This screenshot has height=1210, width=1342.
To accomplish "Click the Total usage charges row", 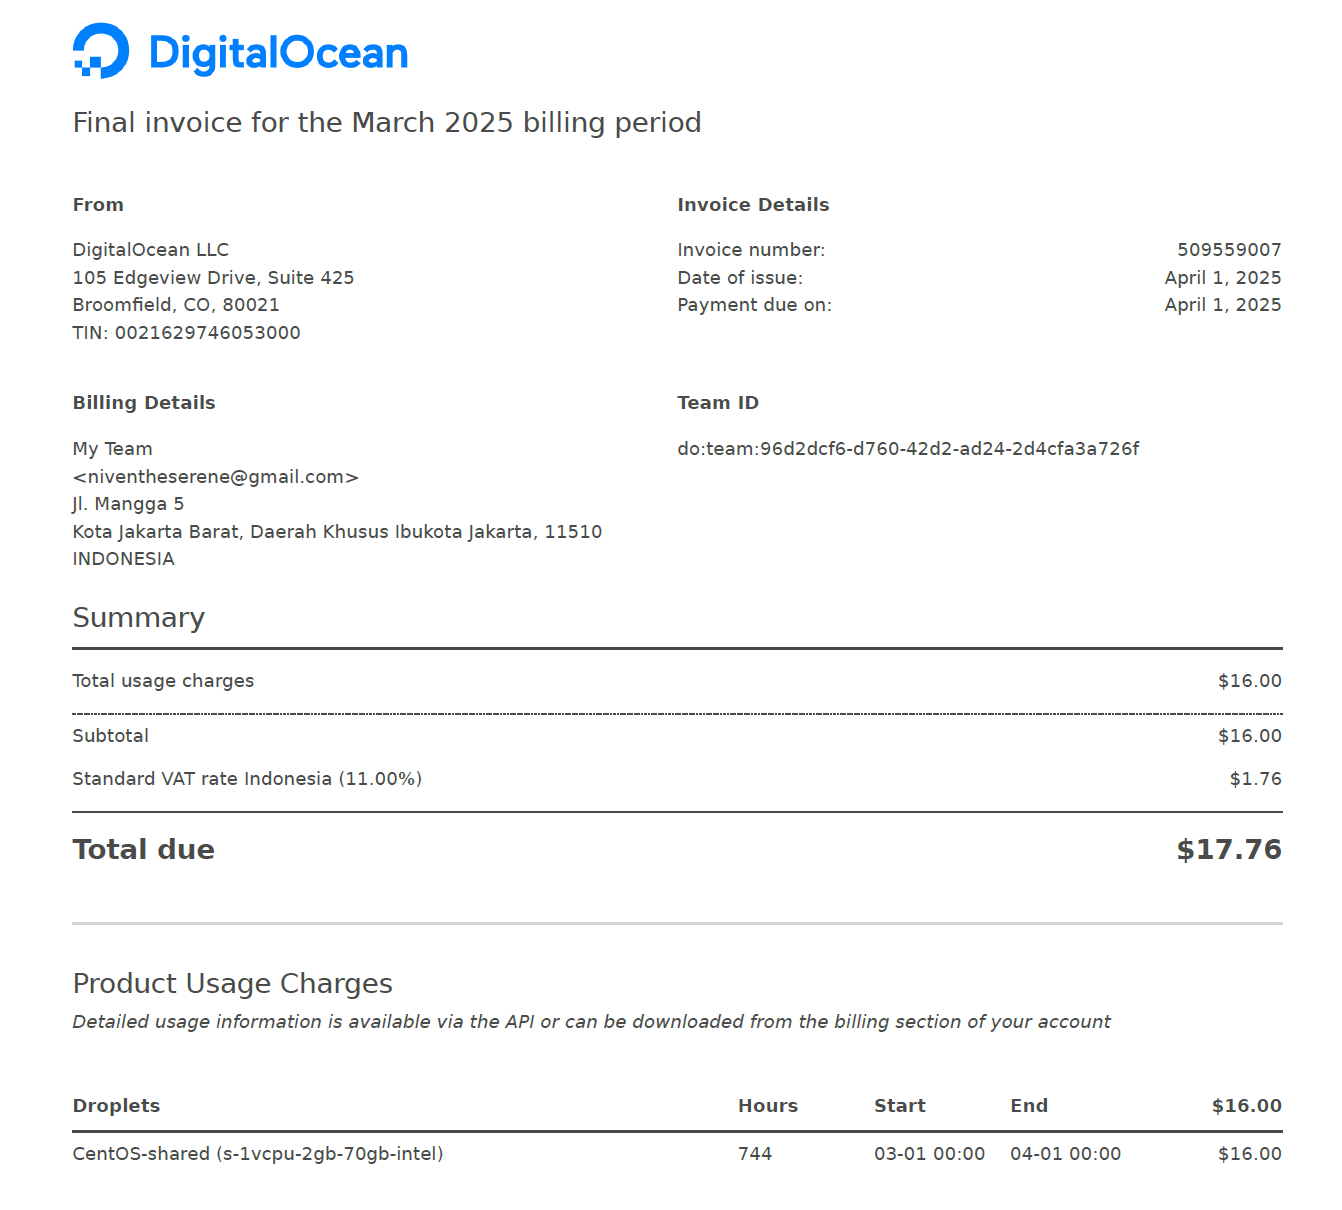I will [x=677, y=681].
